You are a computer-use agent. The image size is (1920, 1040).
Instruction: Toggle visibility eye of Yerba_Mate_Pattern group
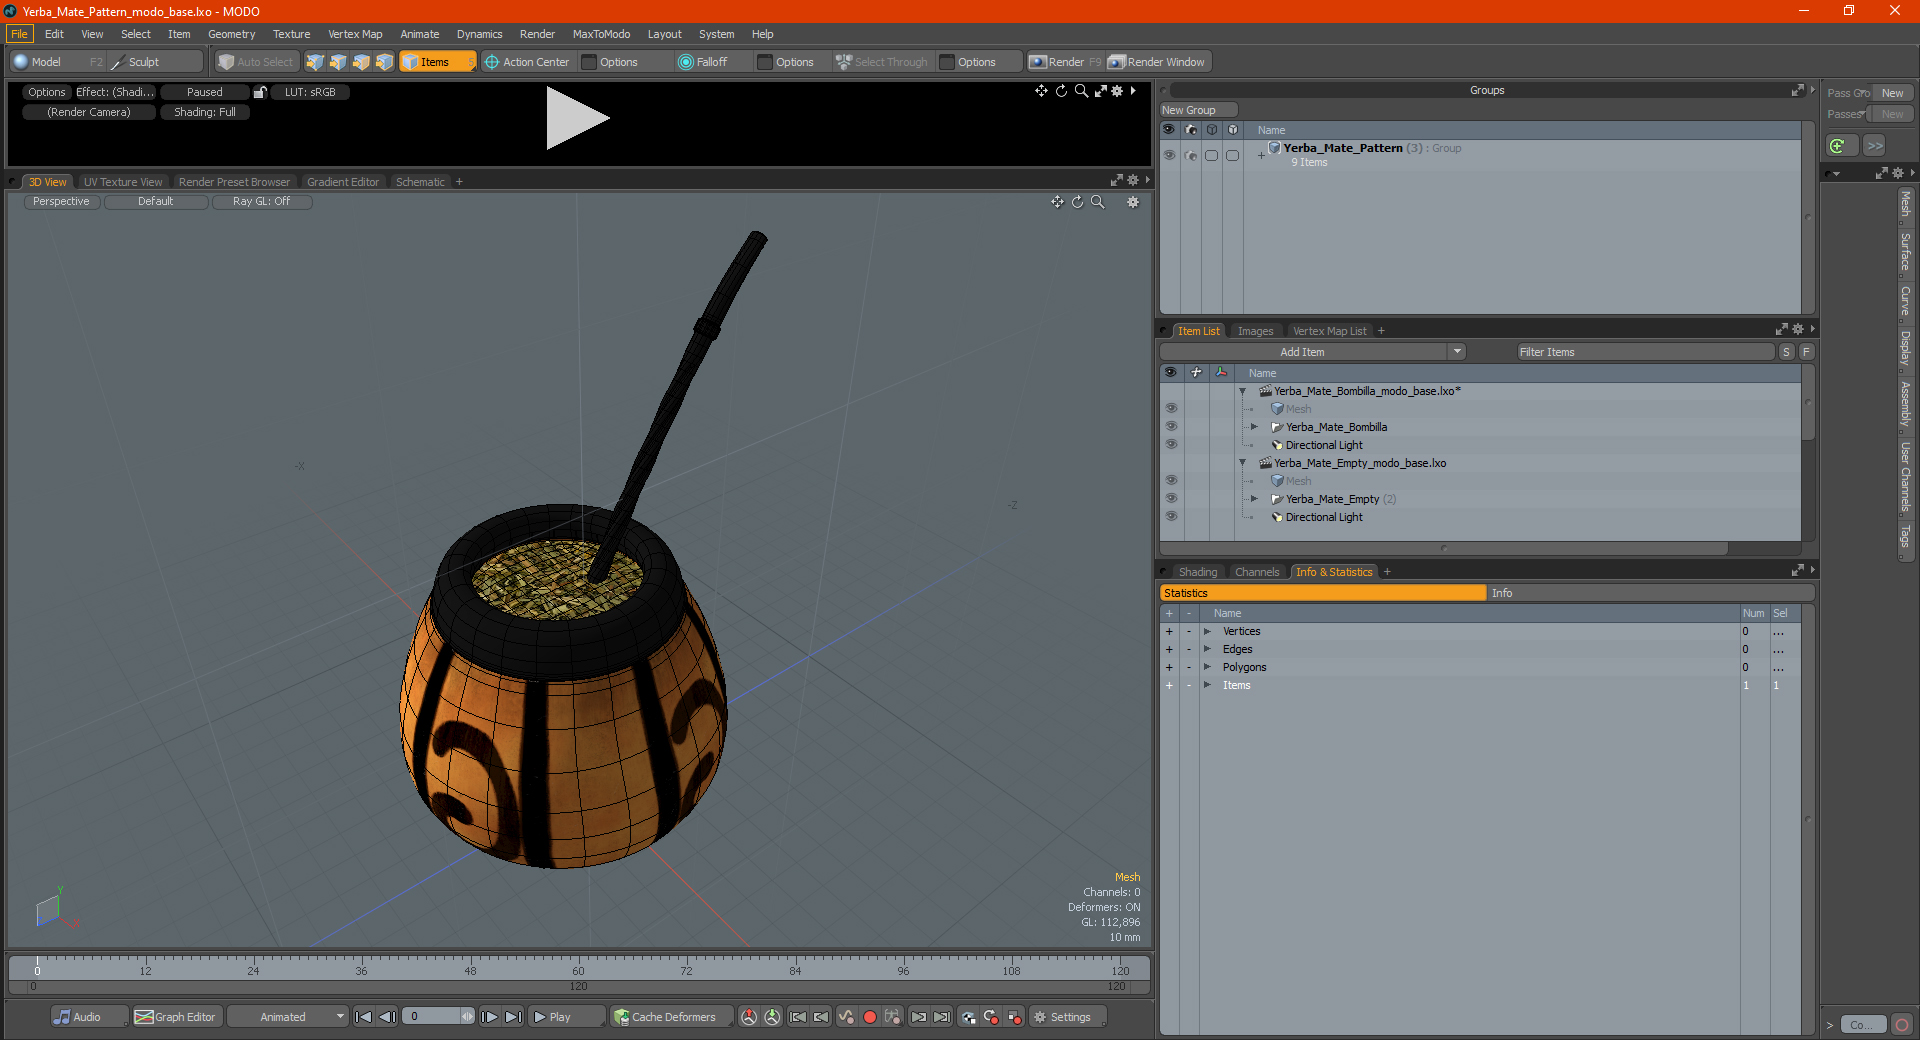1169,155
